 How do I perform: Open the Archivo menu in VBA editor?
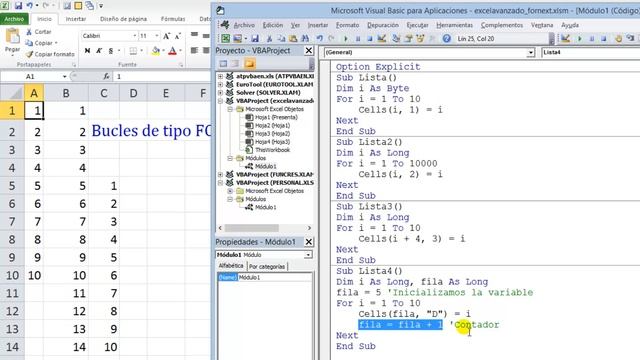point(244,25)
